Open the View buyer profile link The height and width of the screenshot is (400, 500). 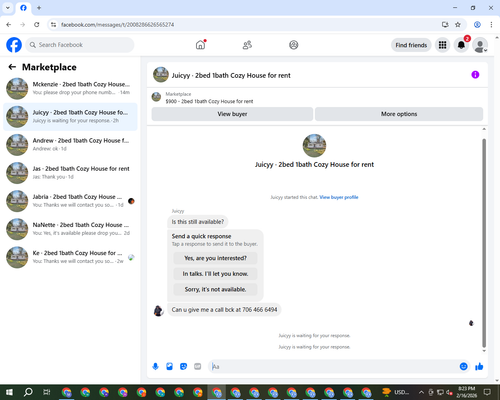[339, 197]
